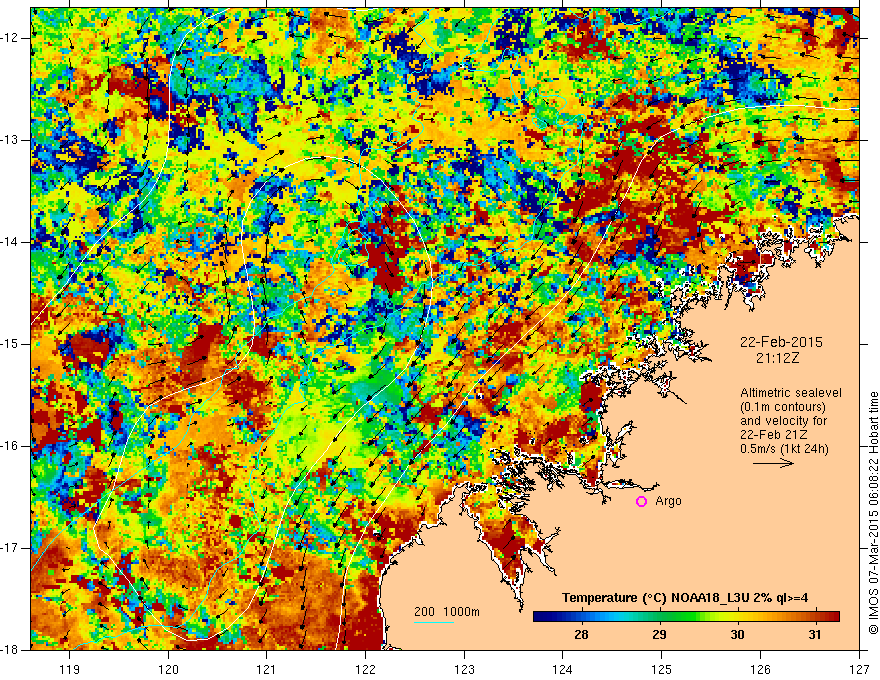Click the temperature colorbar scale
Viewport: 880px width, 680px height.
tap(686, 617)
